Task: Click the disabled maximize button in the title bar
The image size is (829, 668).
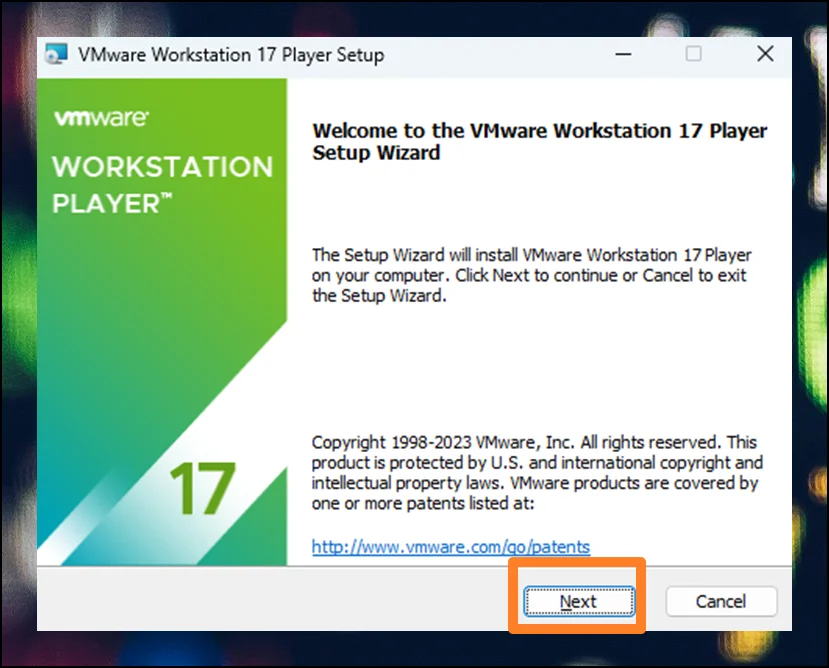Action: (x=694, y=54)
